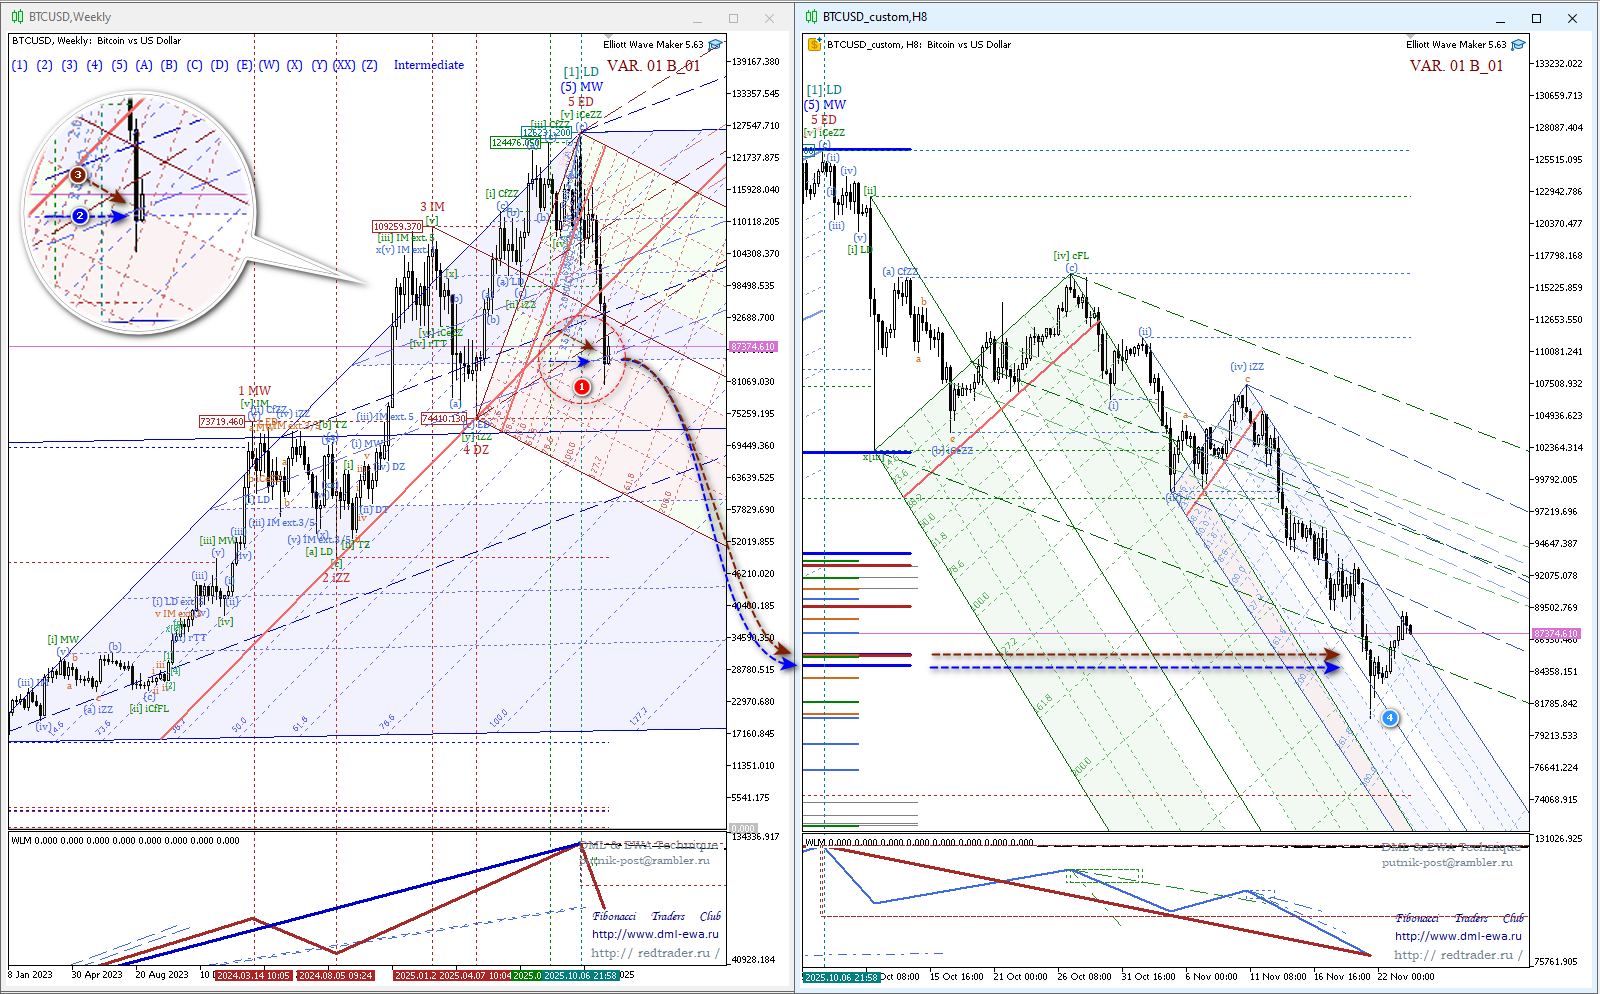The height and width of the screenshot is (994, 1600).
Task: Click the candlestick icon in BTCUSD_custom,H8 title bar
Action: [x=812, y=17]
